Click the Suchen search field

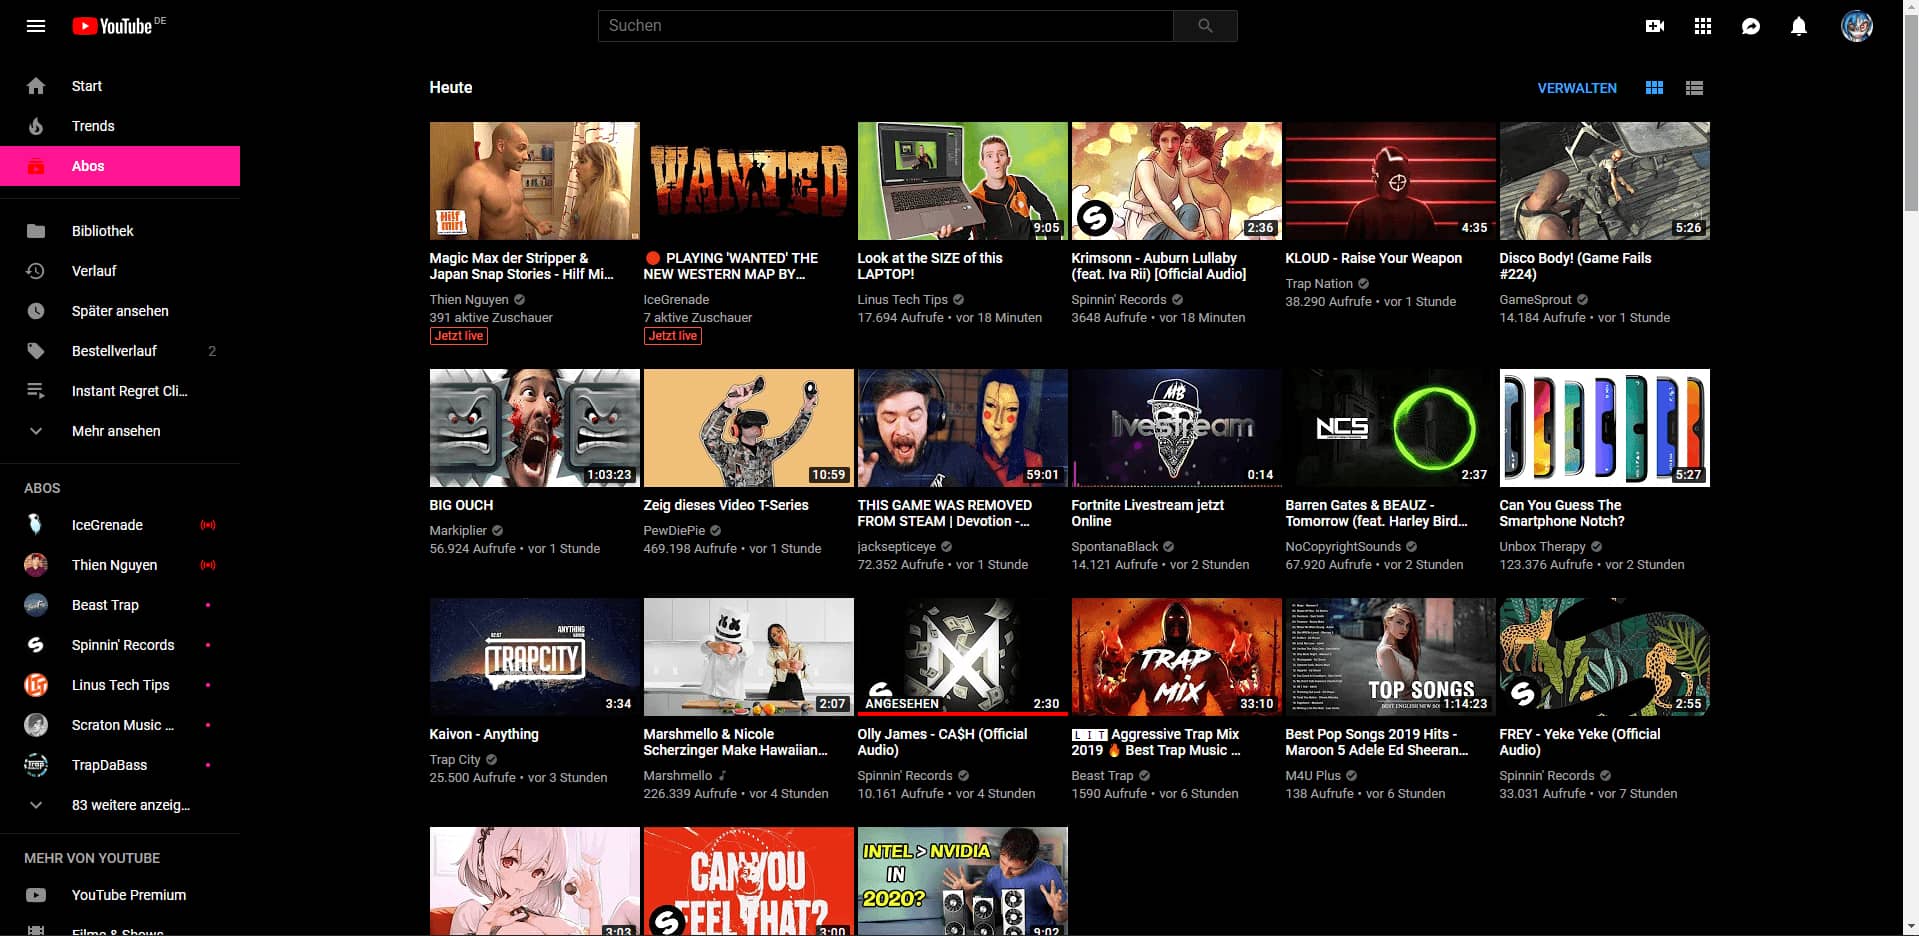(x=886, y=26)
